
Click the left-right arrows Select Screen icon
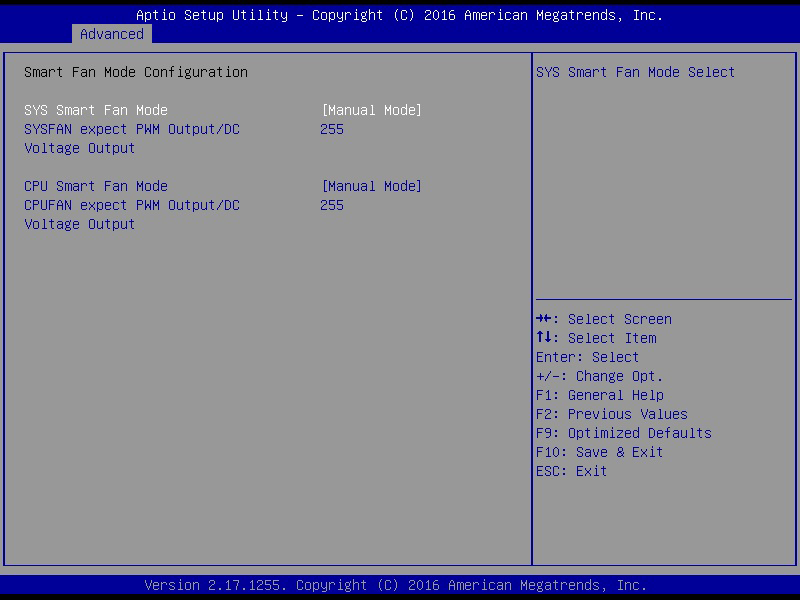pos(543,319)
